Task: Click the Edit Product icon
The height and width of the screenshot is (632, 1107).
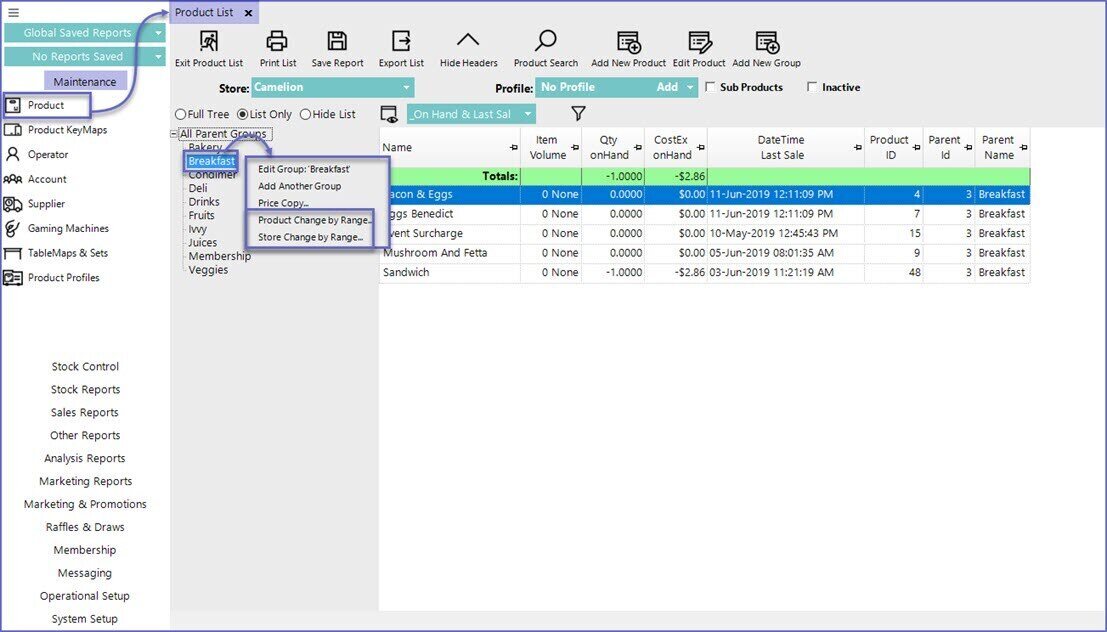Action: (x=699, y=42)
